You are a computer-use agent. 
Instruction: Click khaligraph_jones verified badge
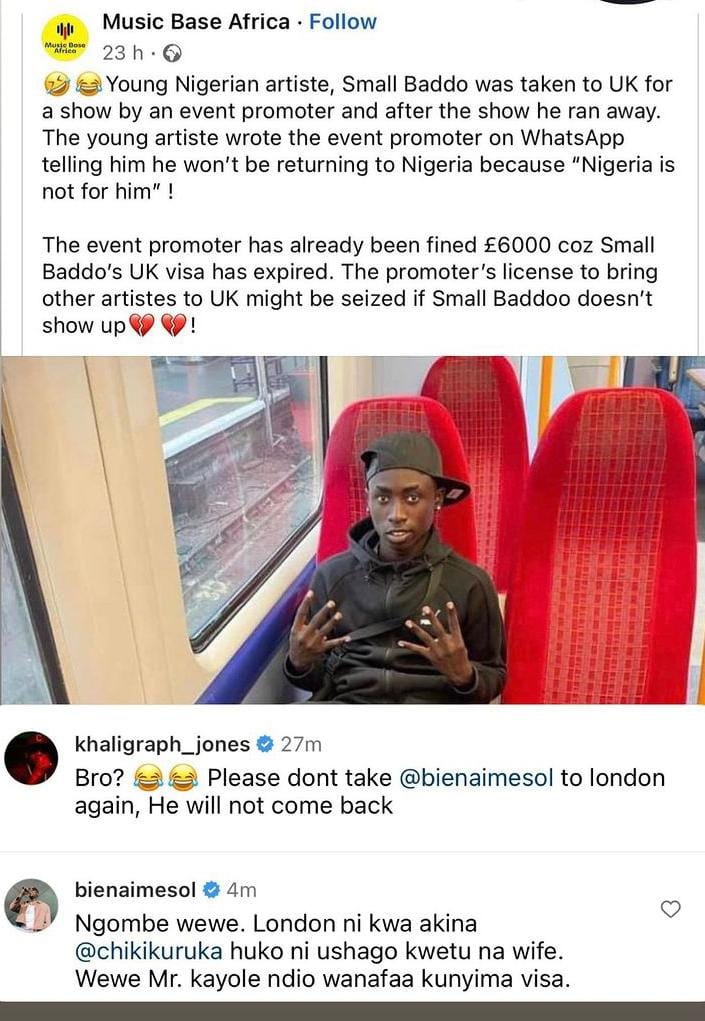click(x=265, y=744)
